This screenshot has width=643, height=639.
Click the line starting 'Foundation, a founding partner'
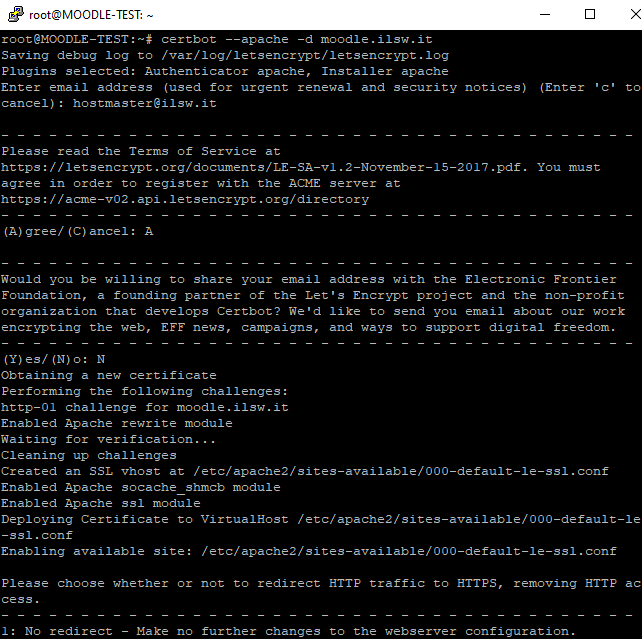312,295
